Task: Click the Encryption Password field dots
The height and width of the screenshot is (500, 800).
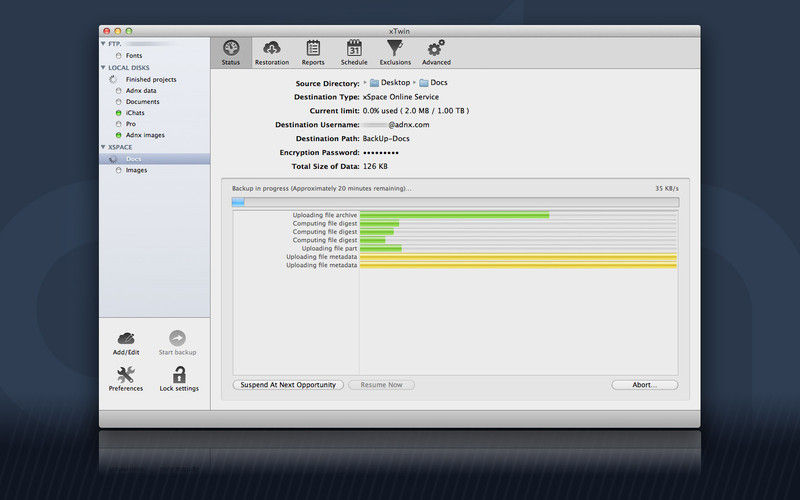Action: 381,153
